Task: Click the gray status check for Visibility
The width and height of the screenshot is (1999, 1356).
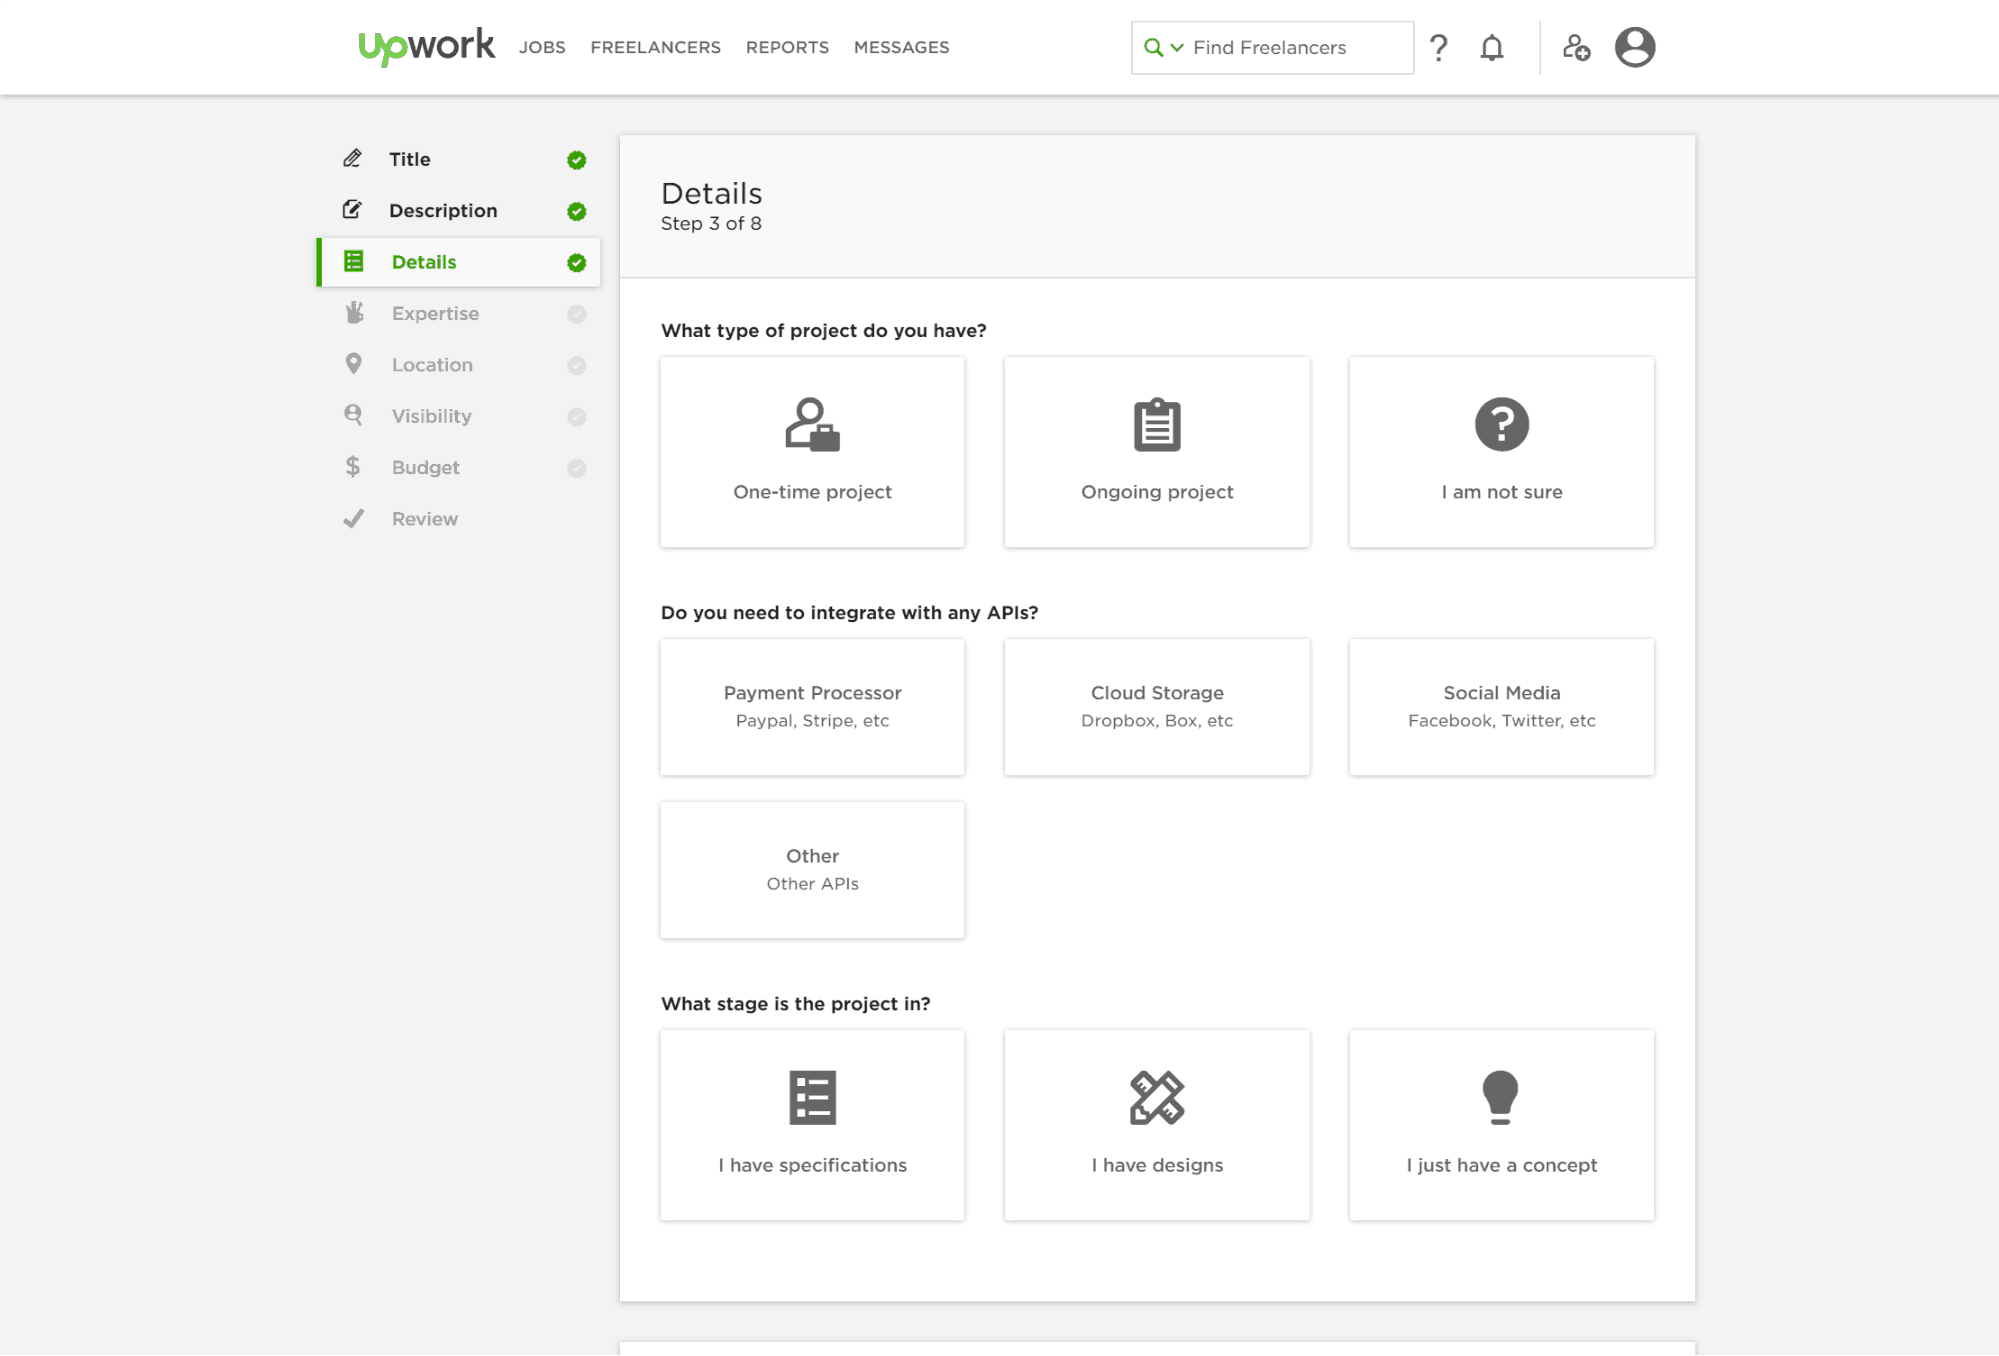Action: (576, 417)
